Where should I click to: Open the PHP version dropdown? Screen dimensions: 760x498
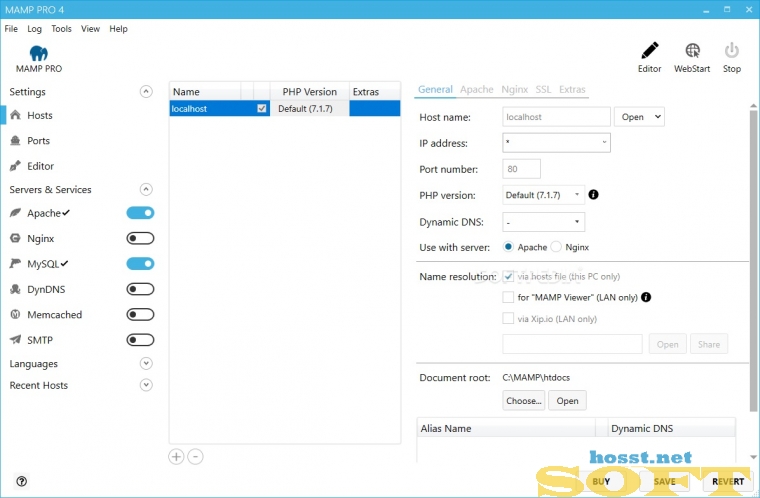coord(543,195)
